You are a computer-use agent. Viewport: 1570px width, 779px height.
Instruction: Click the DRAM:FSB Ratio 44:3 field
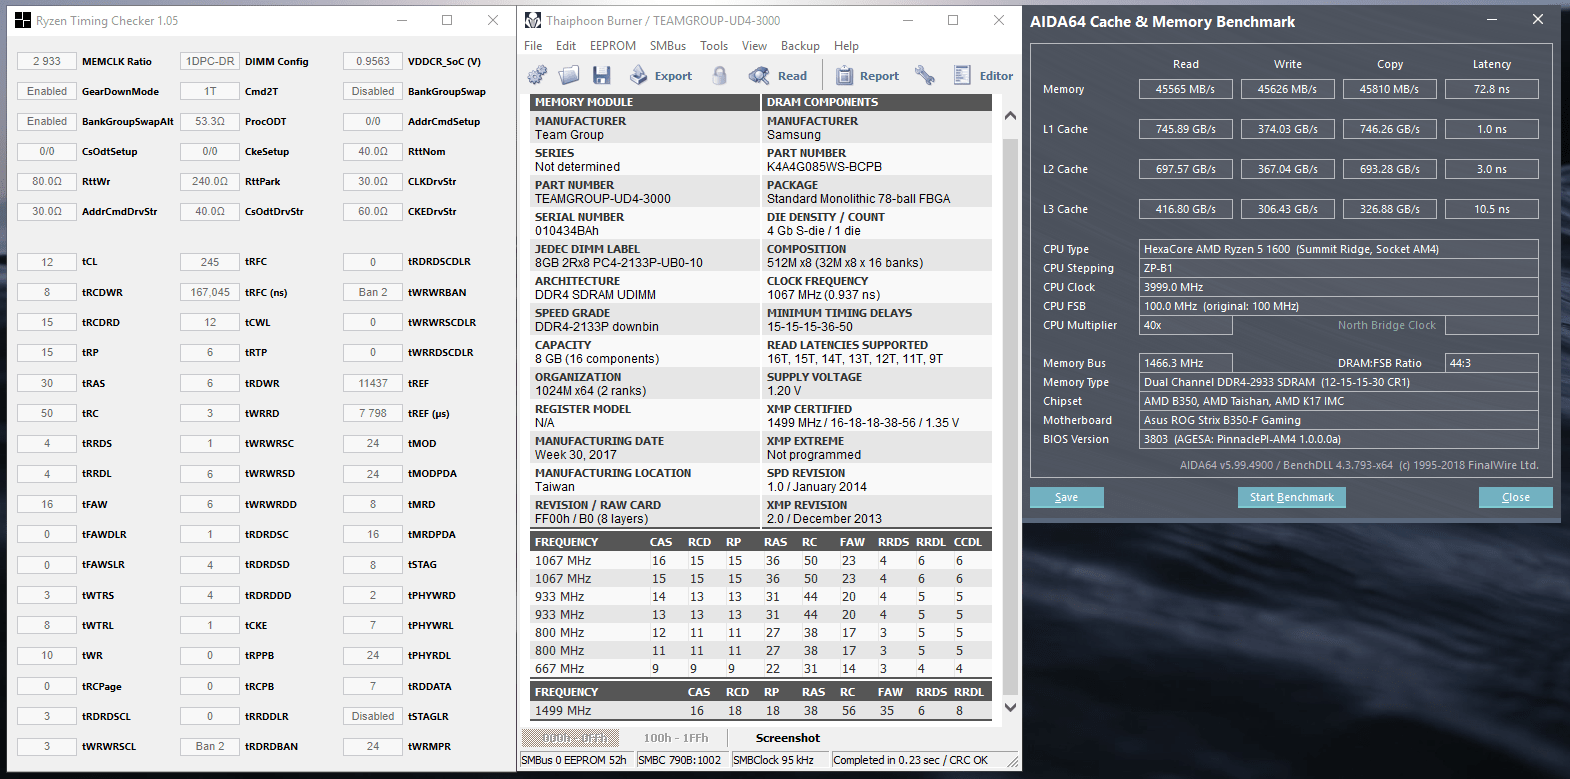pyautogui.click(x=1492, y=363)
